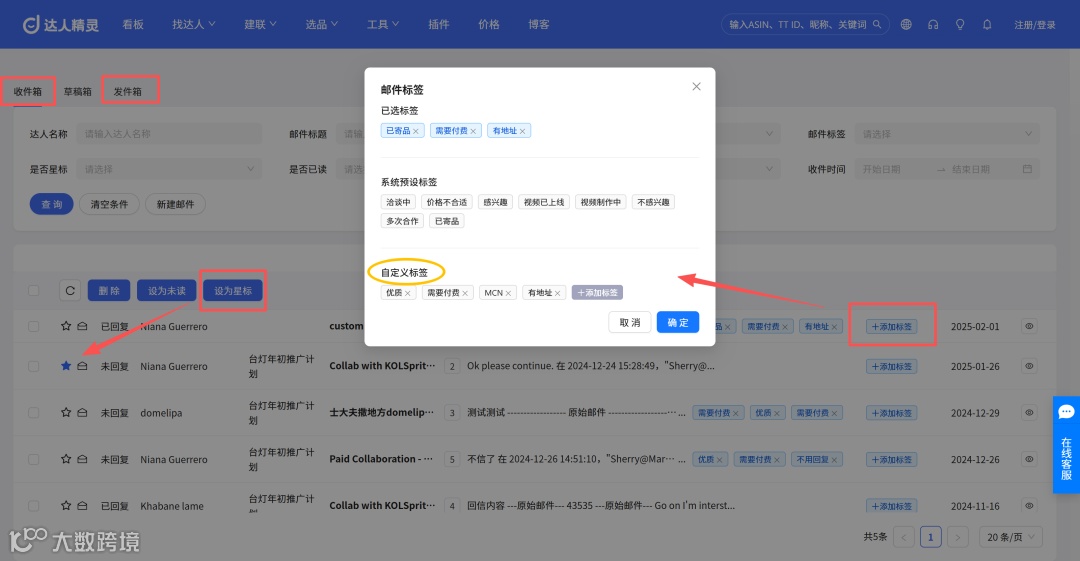Delete custom tag 有地址 in dialog
Image resolution: width=1080 pixels, height=561 pixels.
point(557,294)
